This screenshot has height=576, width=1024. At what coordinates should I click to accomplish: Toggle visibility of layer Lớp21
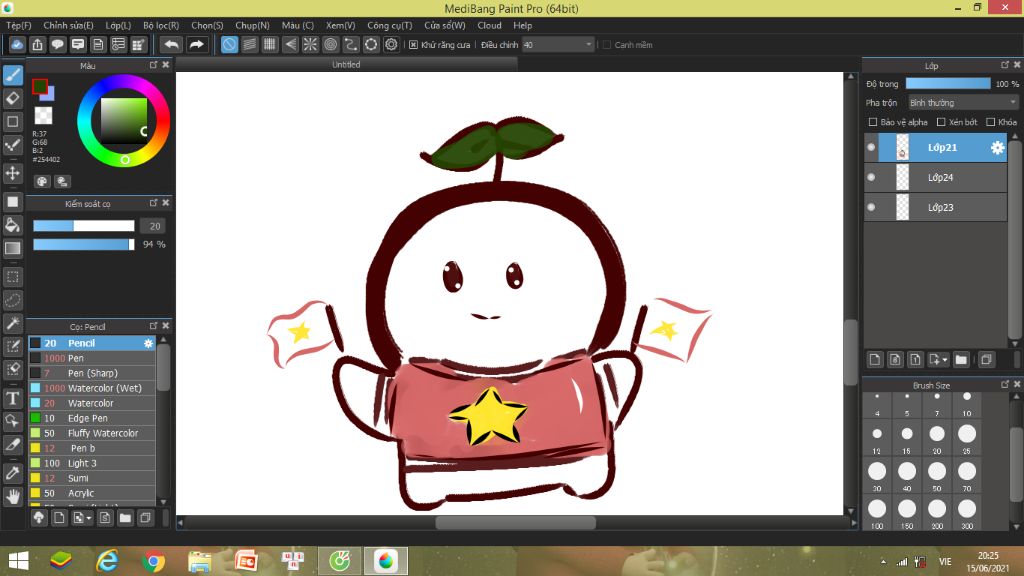pyautogui.click(x=871, y=148)
